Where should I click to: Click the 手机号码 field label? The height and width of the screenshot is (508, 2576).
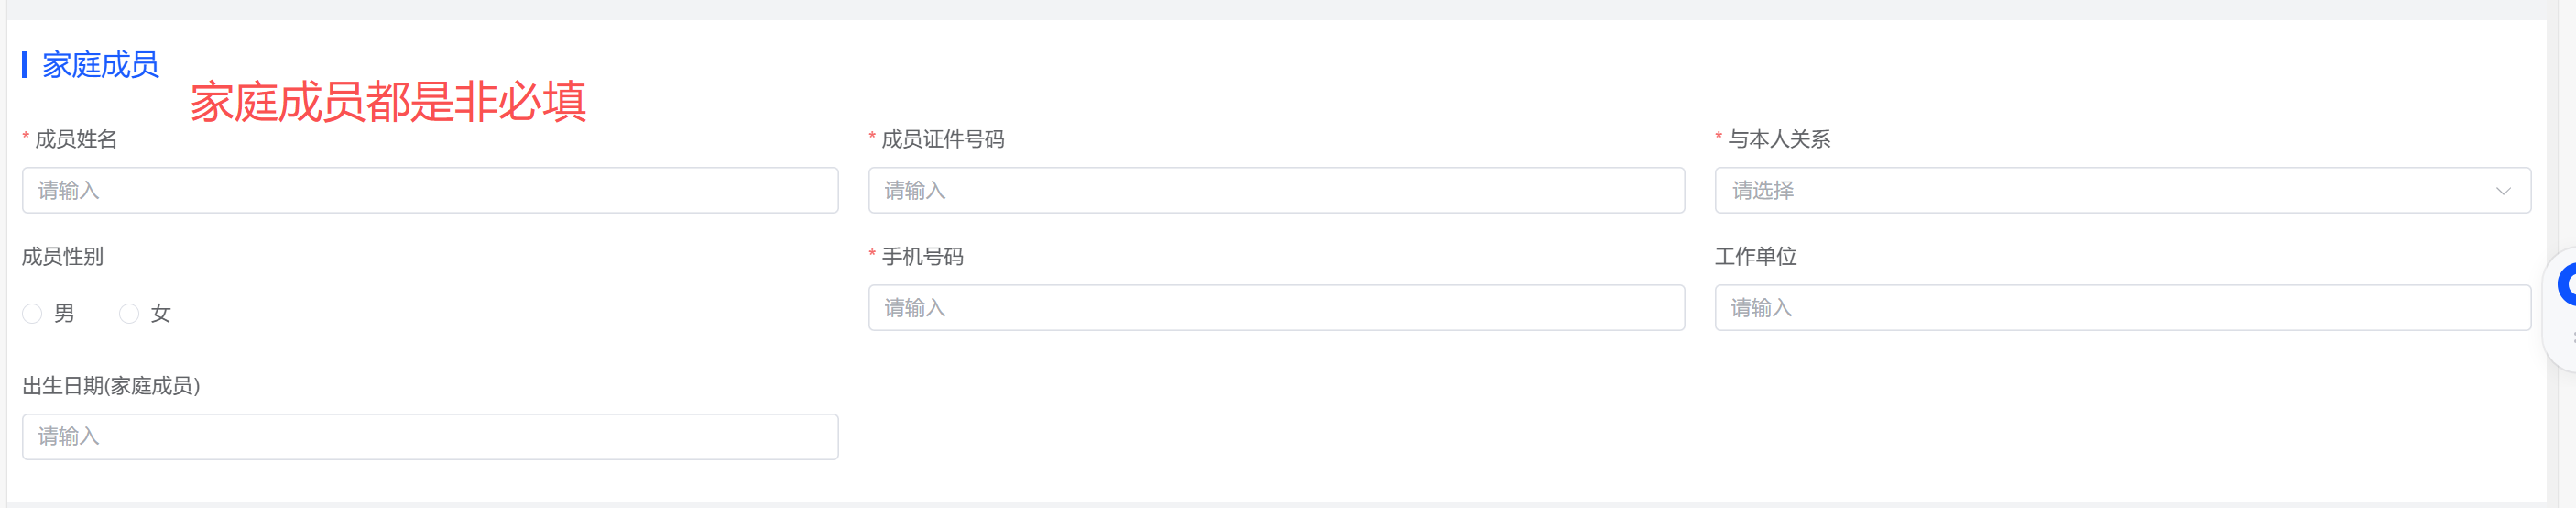click(x=922, y=257)
